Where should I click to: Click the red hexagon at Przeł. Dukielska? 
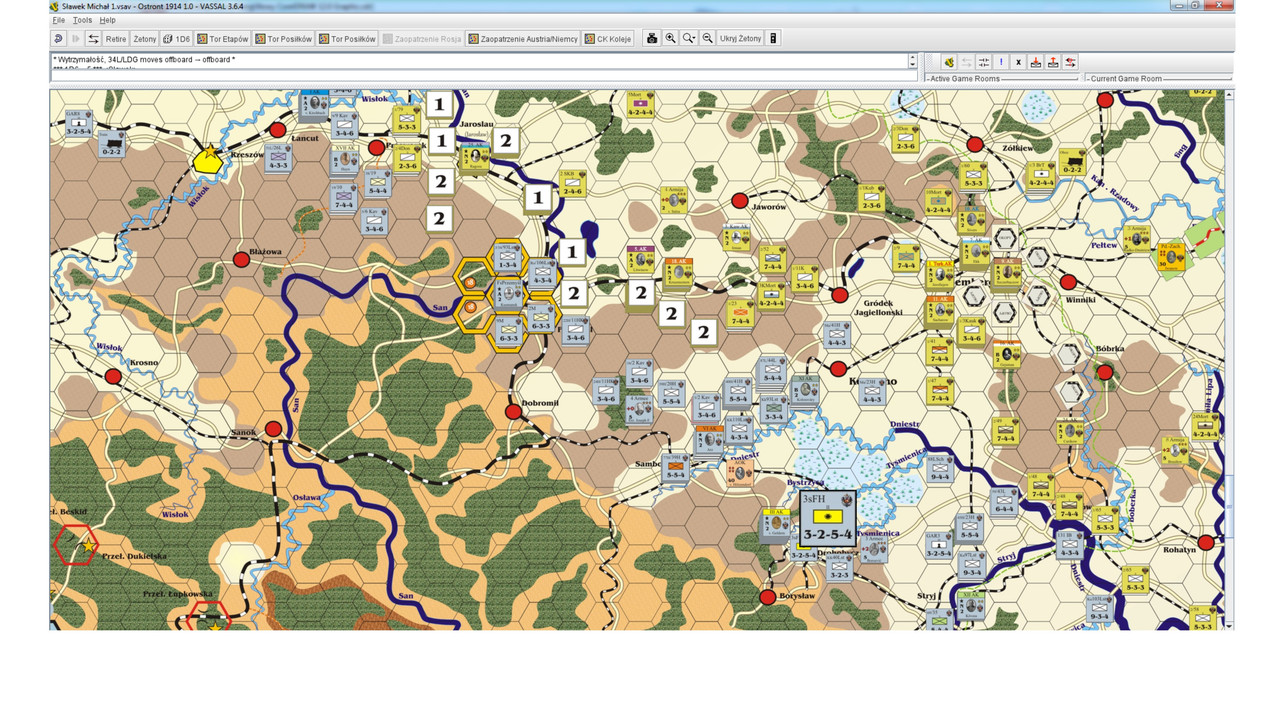click(x=78, y=545)
